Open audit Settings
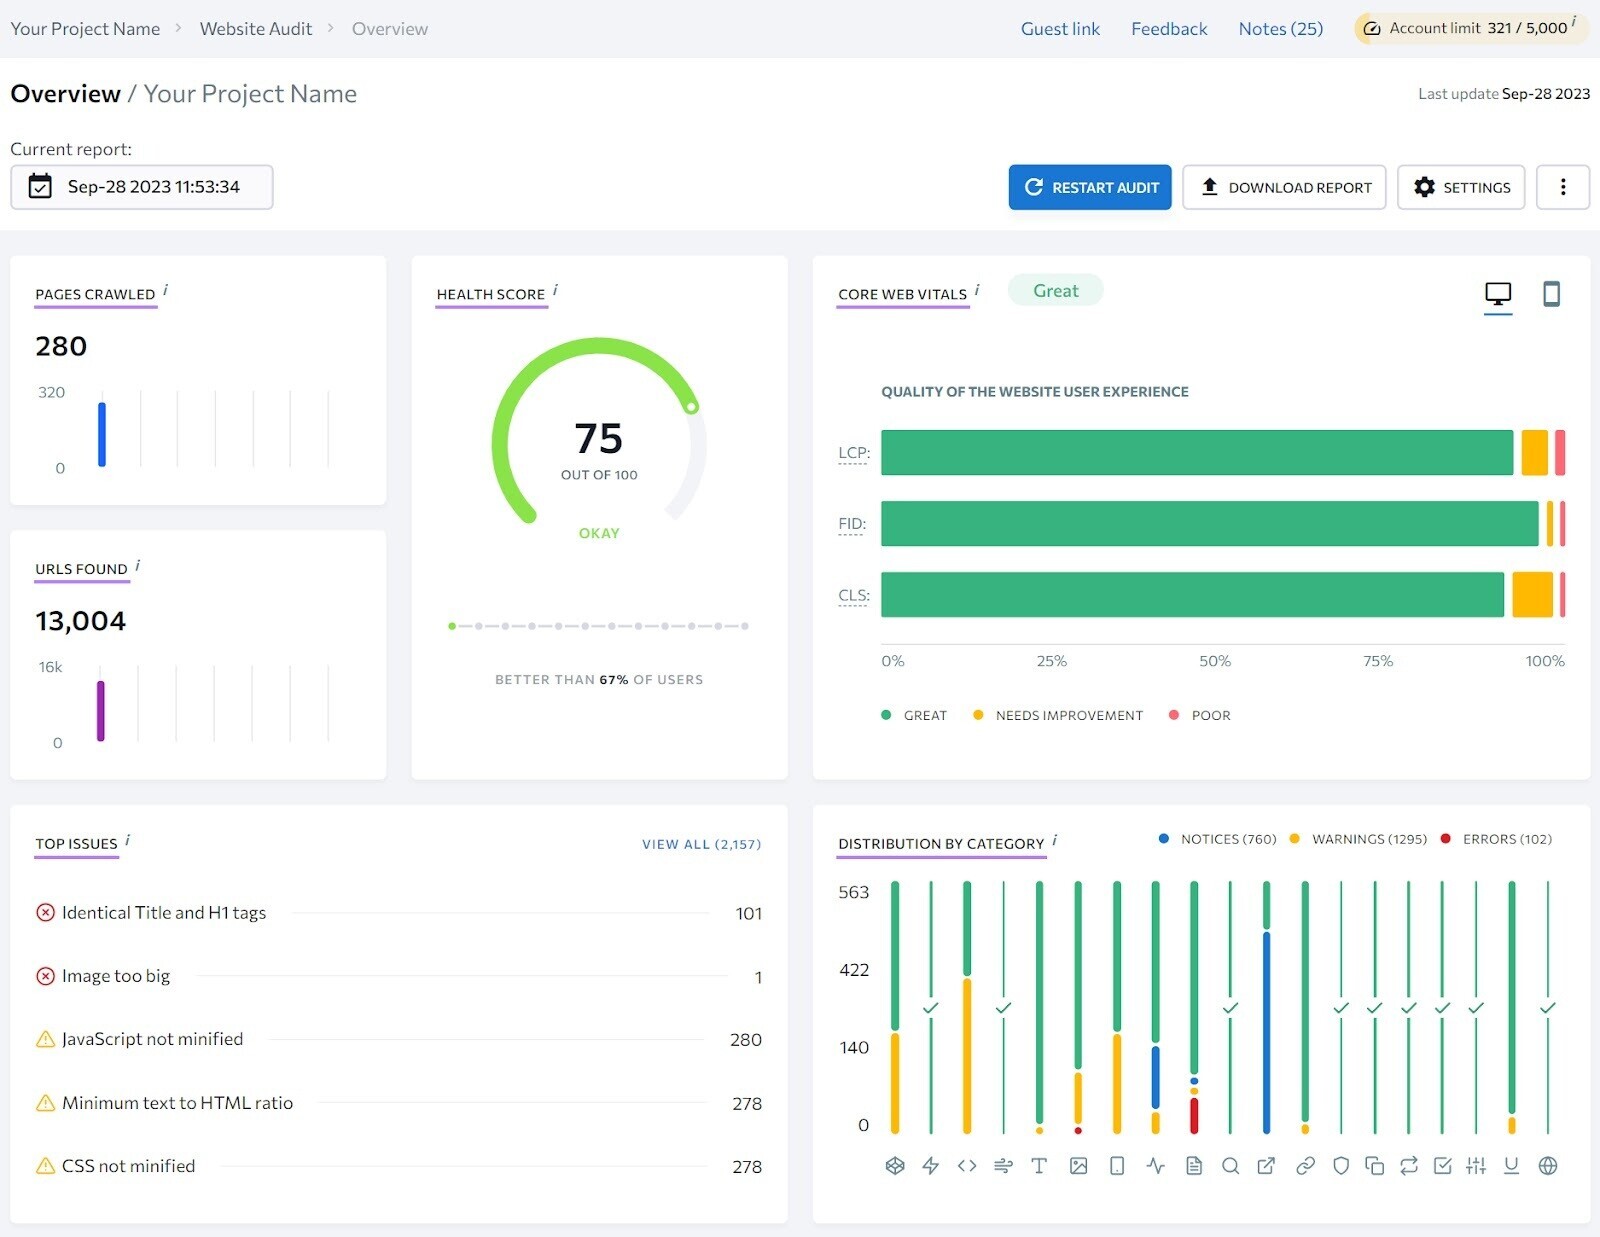 (1461, 187)
